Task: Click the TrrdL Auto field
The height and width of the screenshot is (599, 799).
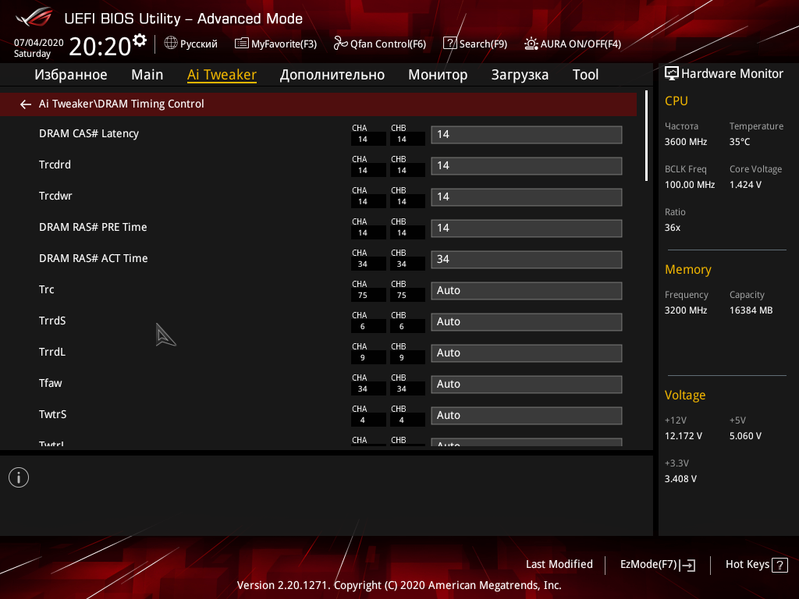Action: coord(526,353)
